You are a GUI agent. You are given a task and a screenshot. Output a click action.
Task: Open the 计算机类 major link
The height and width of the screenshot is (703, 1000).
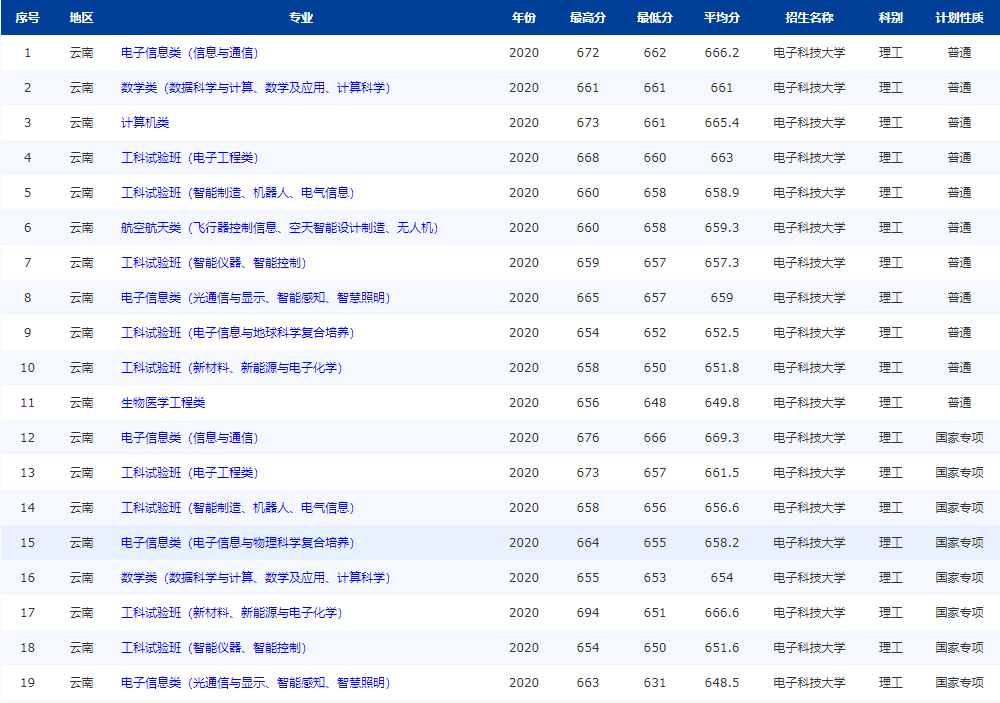145,123
